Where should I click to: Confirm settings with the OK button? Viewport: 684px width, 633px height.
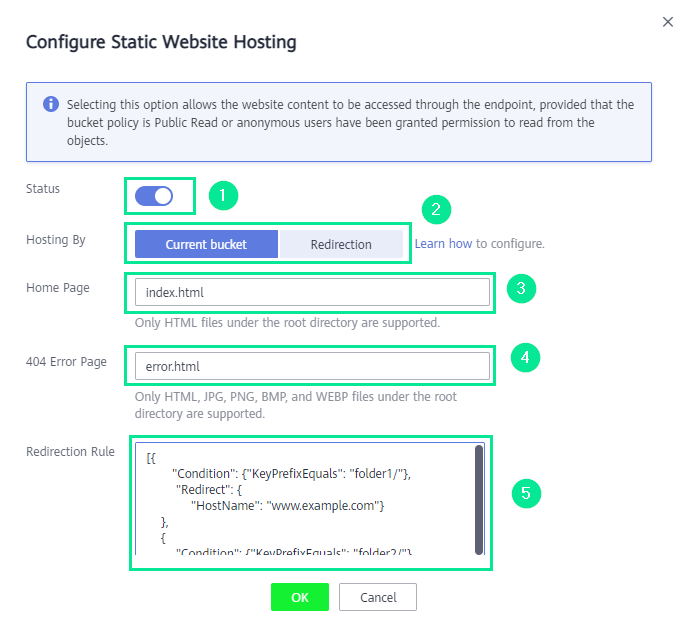coord(300,597)
